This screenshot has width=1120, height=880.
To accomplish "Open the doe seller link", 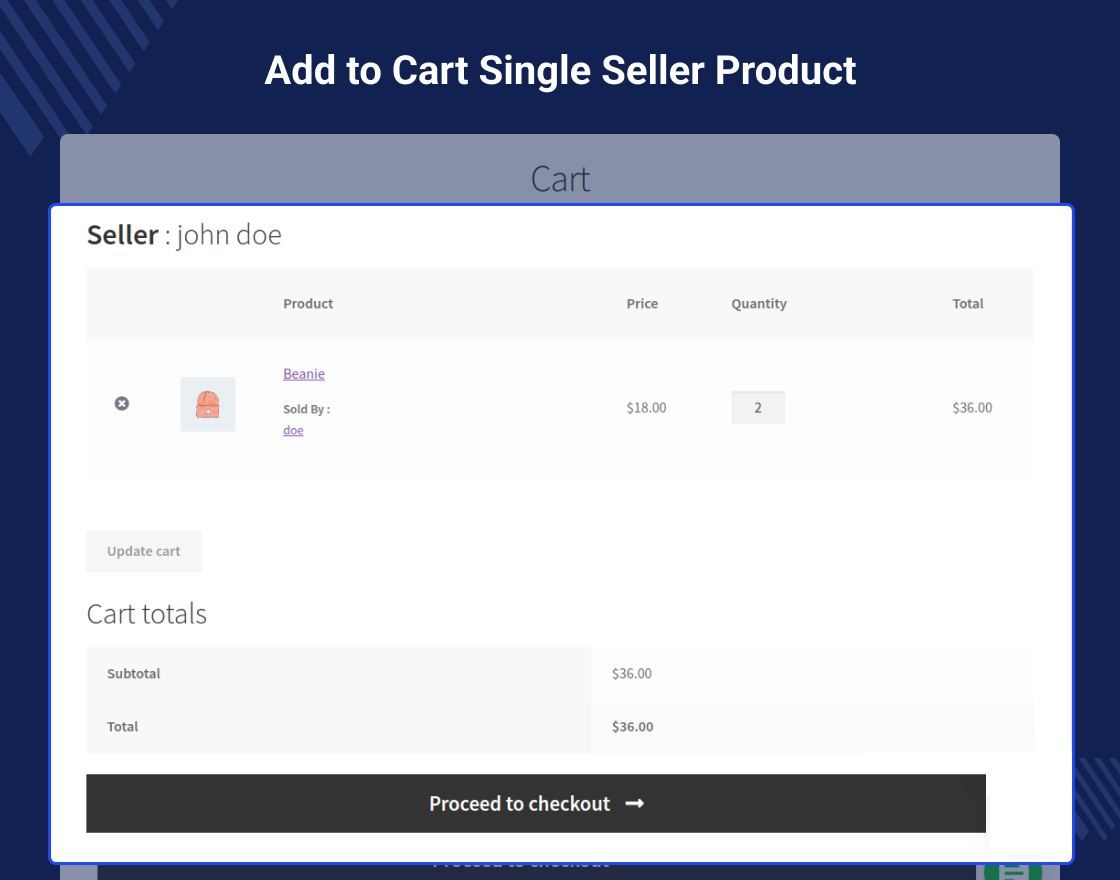I will (293, 430).
